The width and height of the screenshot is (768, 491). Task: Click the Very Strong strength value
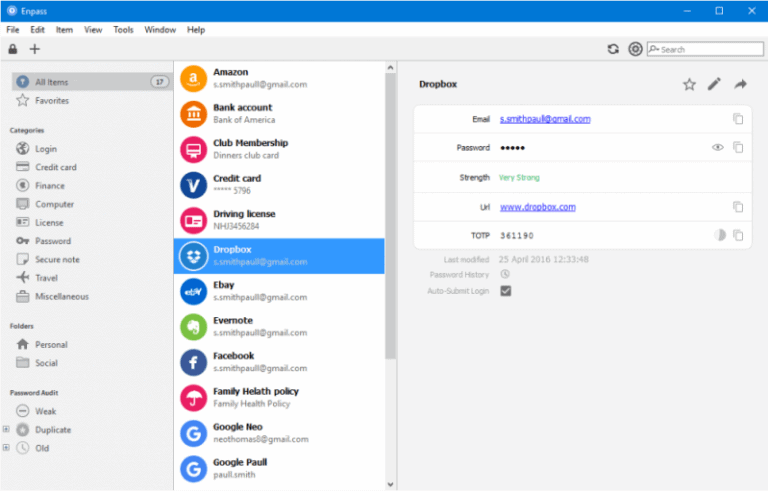(519, 177)
